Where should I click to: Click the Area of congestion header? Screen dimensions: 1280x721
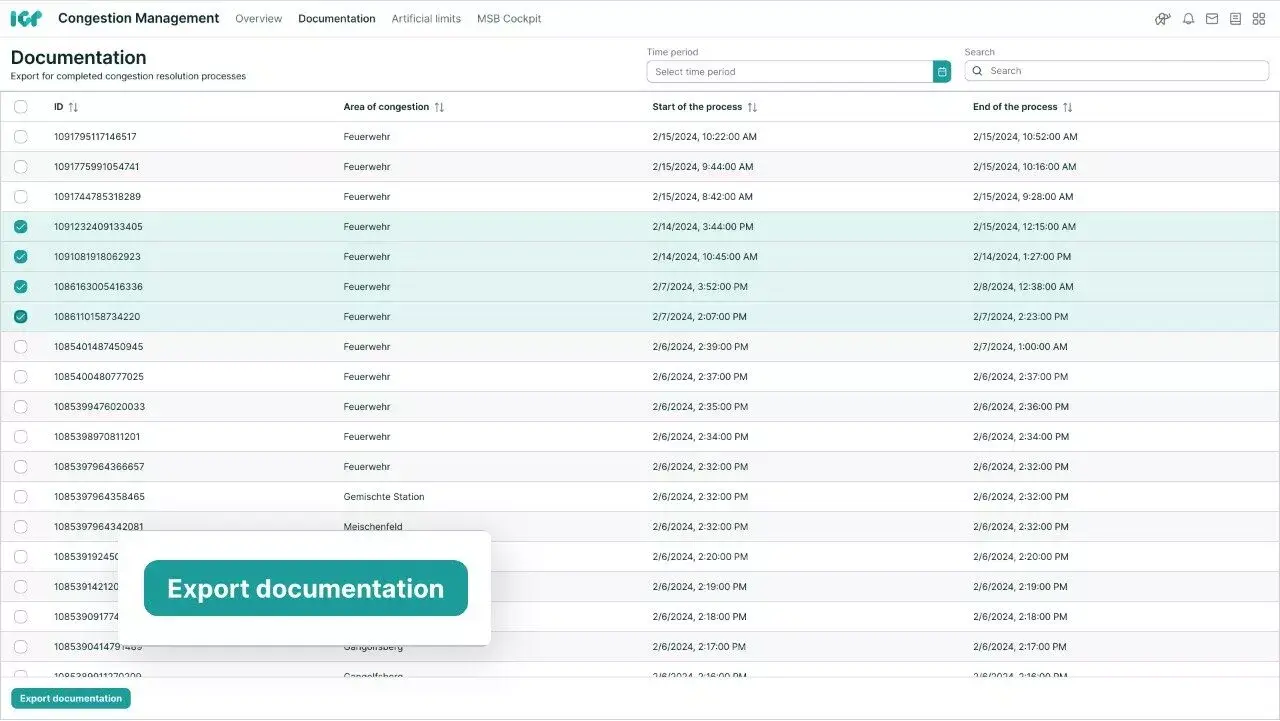click(386, 107)
